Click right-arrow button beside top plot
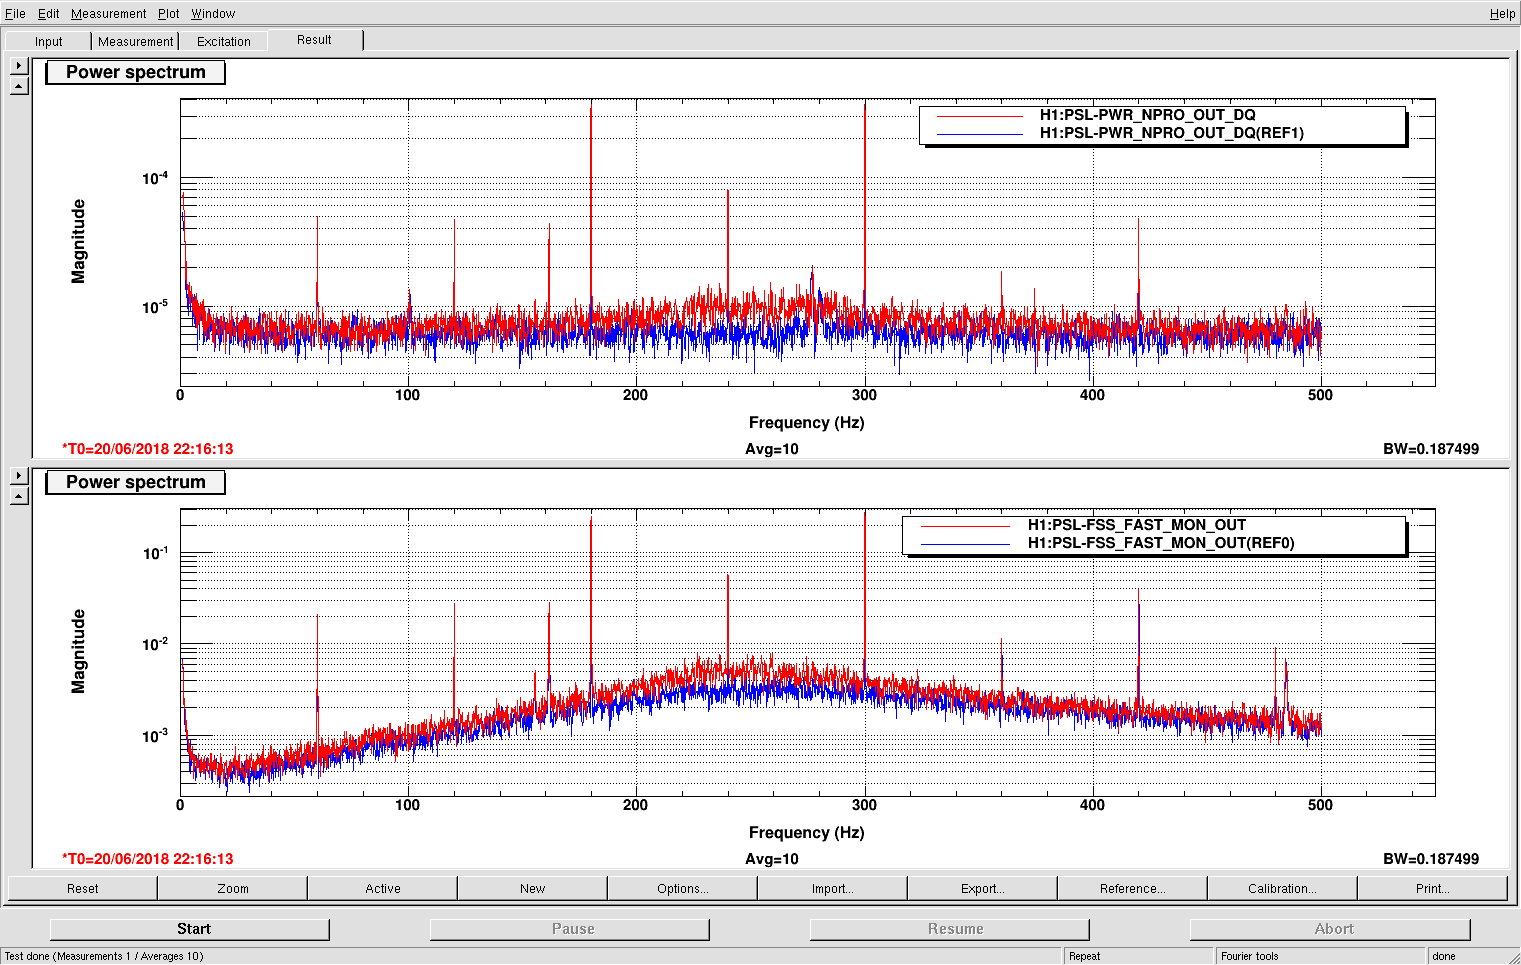This screenshot has height=965, width=1521. click(x=19, y=66)
